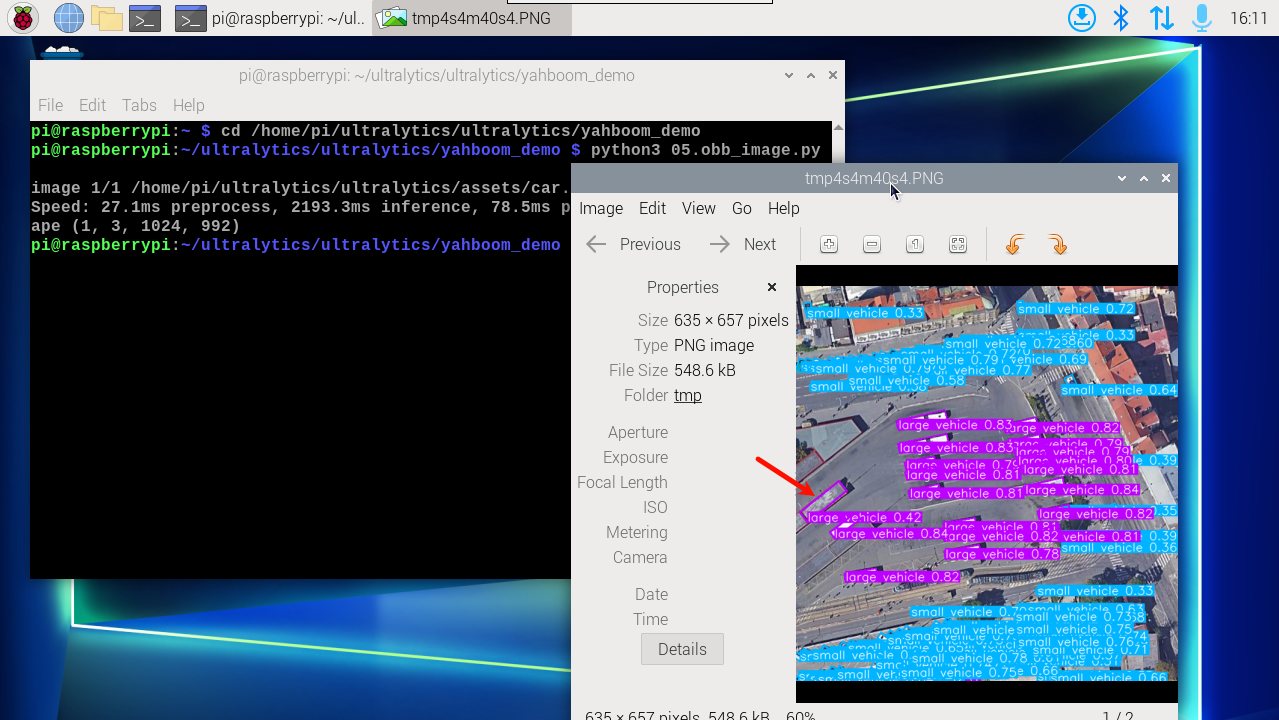Click the terminal command python3 05.obb_image.py
This screenshot has width=1279, height=720.
click(705, 150)
